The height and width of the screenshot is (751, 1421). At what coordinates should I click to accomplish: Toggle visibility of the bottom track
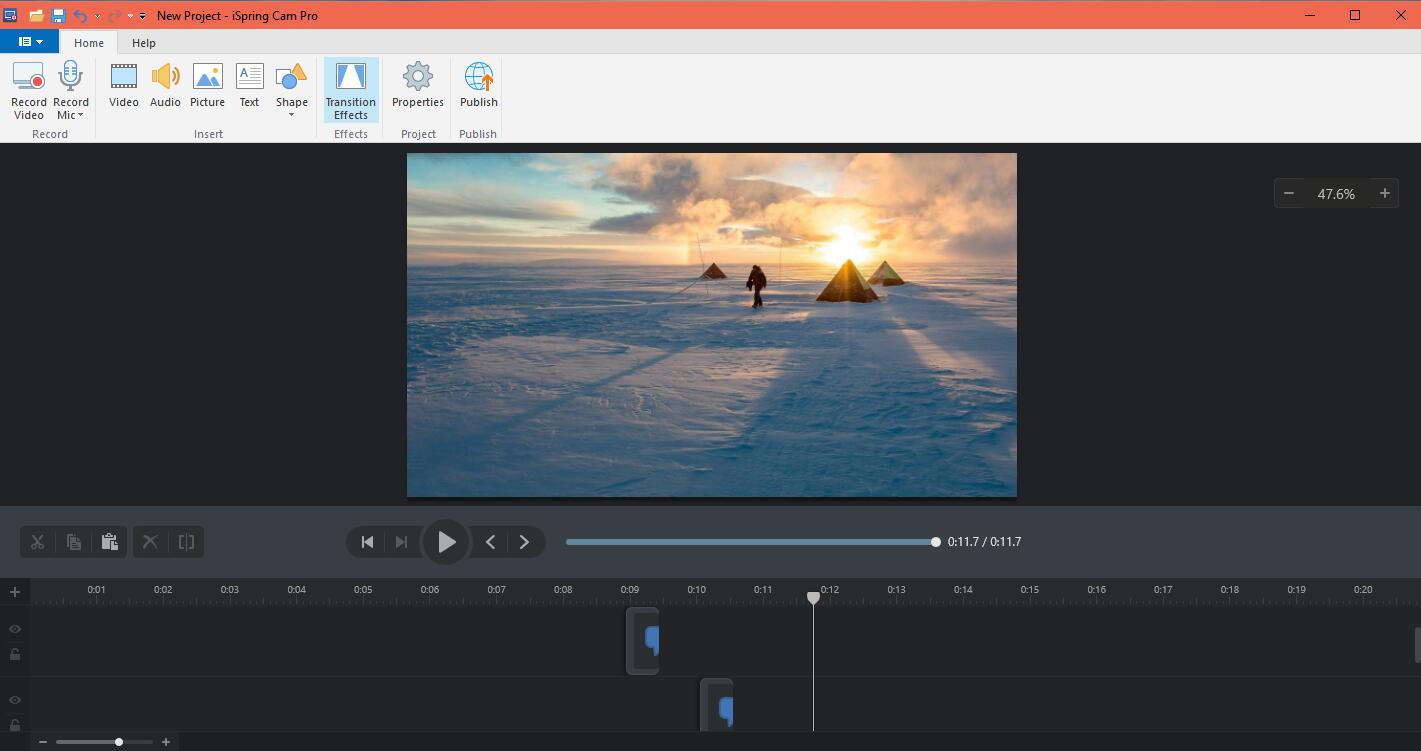pos(15,700)
